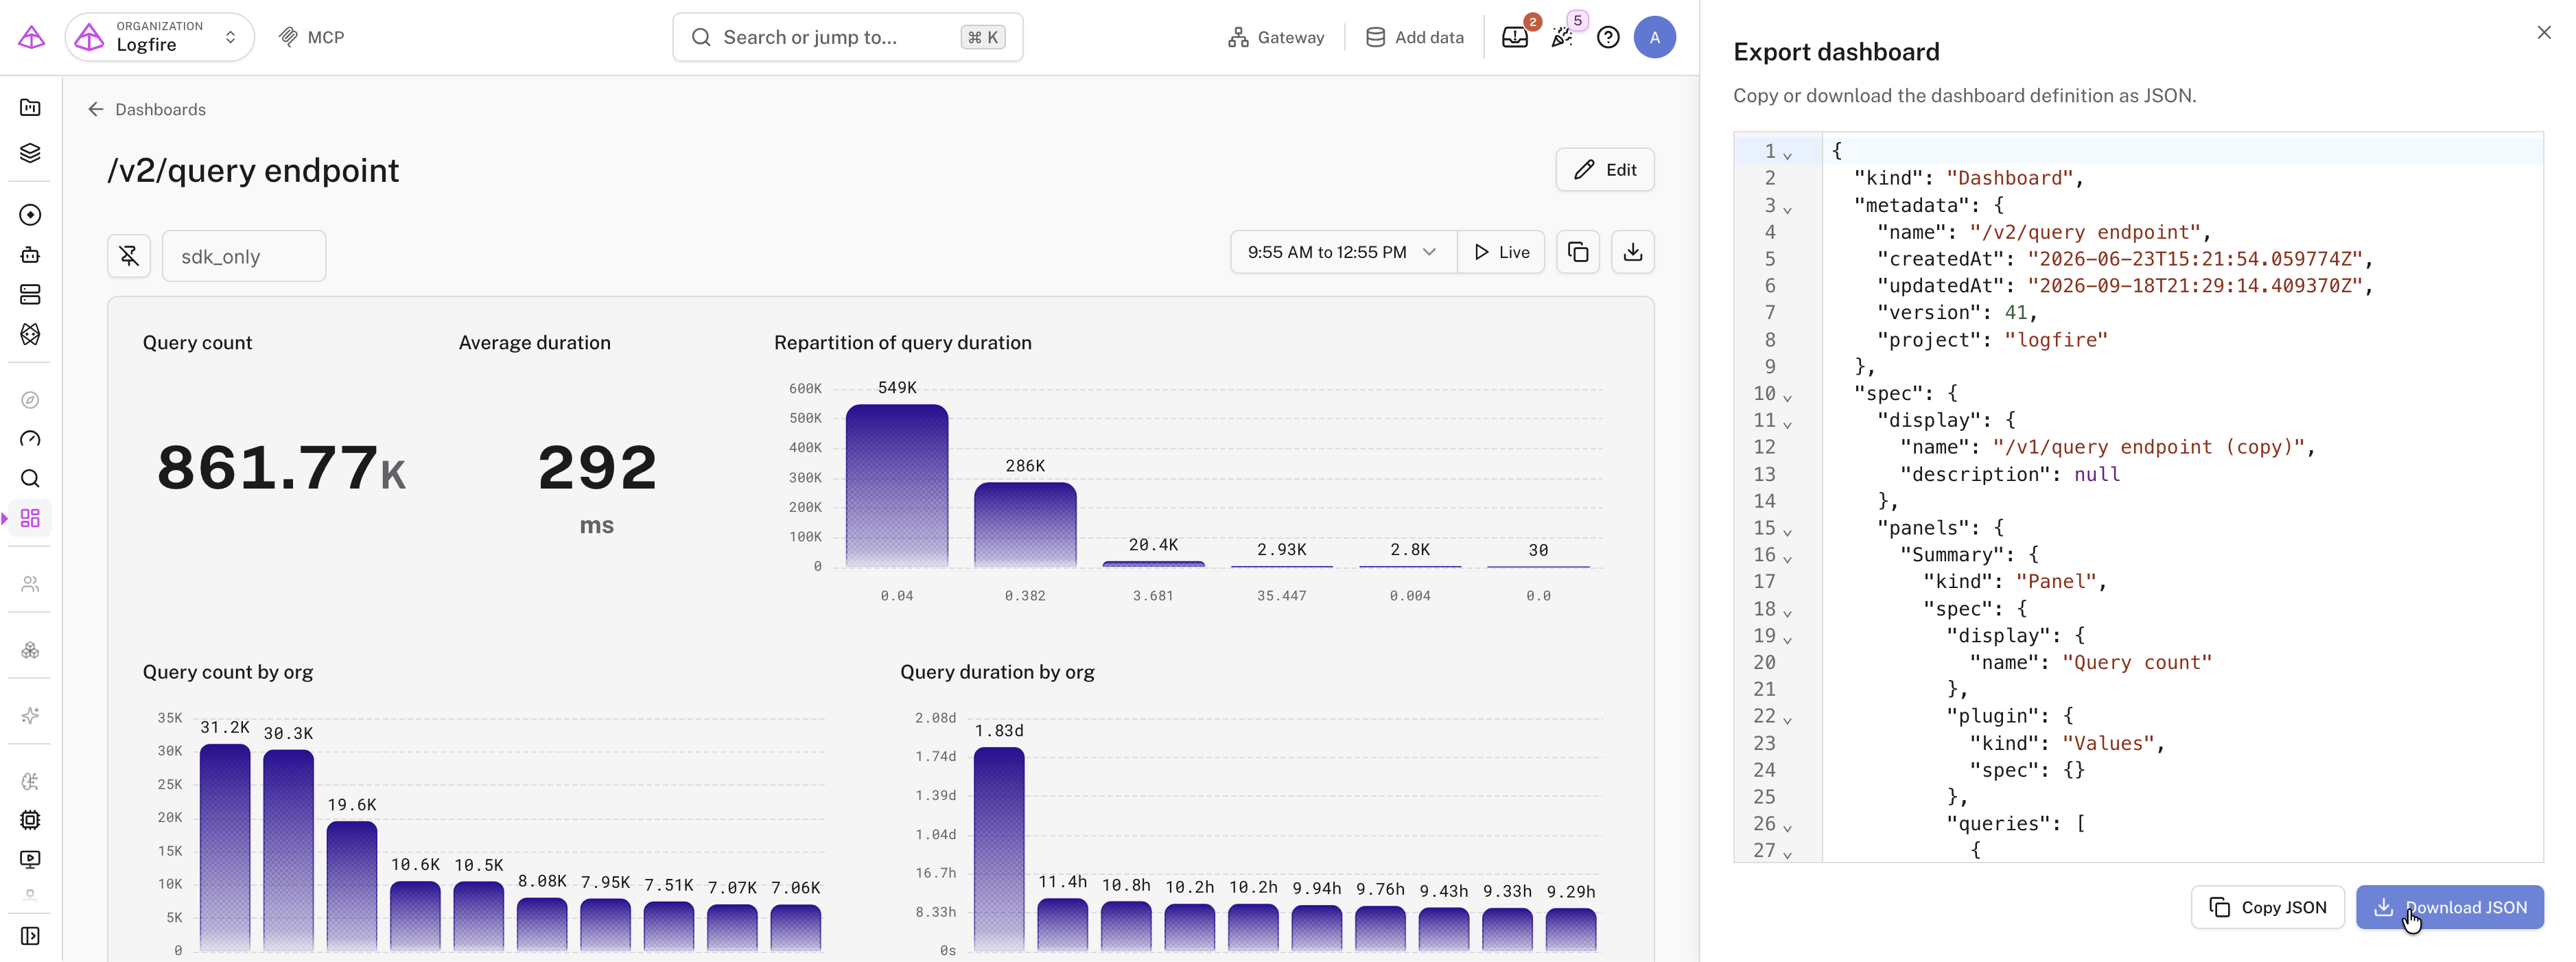Click Add data in the top bar
The height and width of the screenshot is (962, 2576).
[1414, 37]
